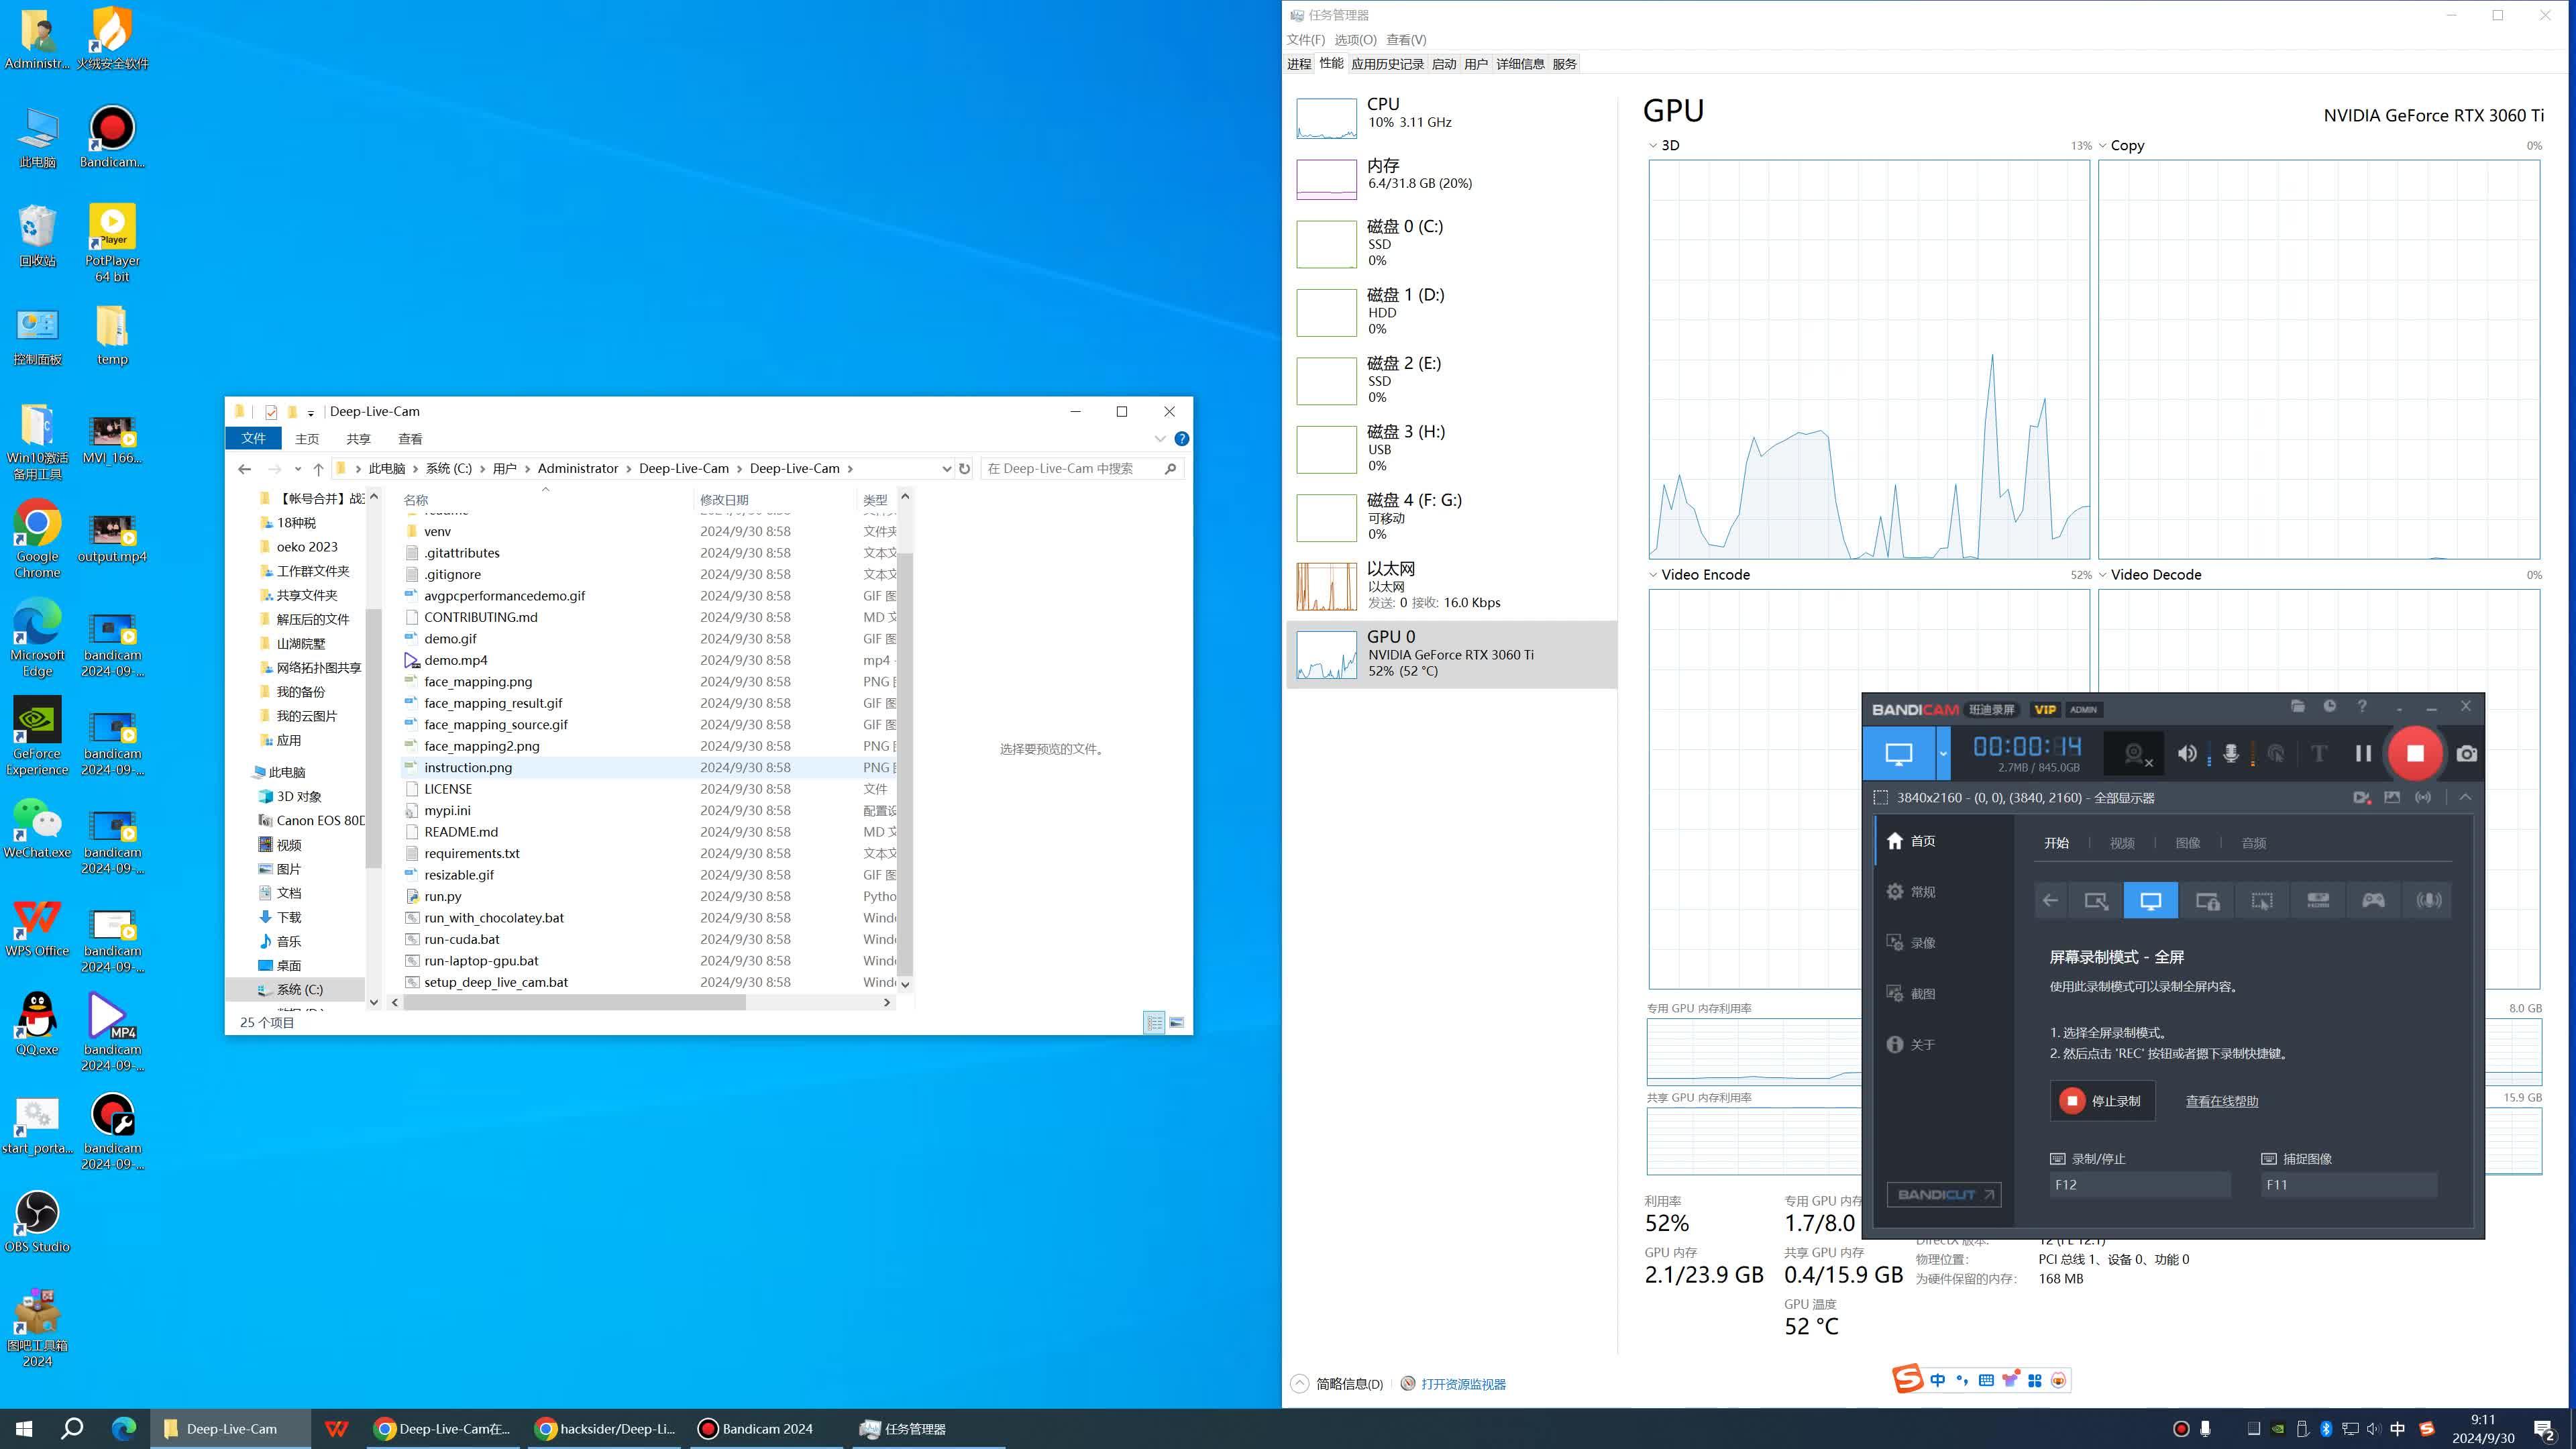Toggle Bandicam speaker sound recording

pyautogui.click(x=2187, y=753)
